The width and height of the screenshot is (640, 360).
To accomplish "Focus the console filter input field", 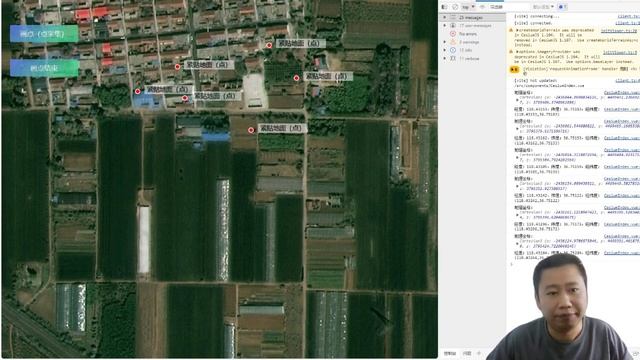I will click(x=508, y=7).
